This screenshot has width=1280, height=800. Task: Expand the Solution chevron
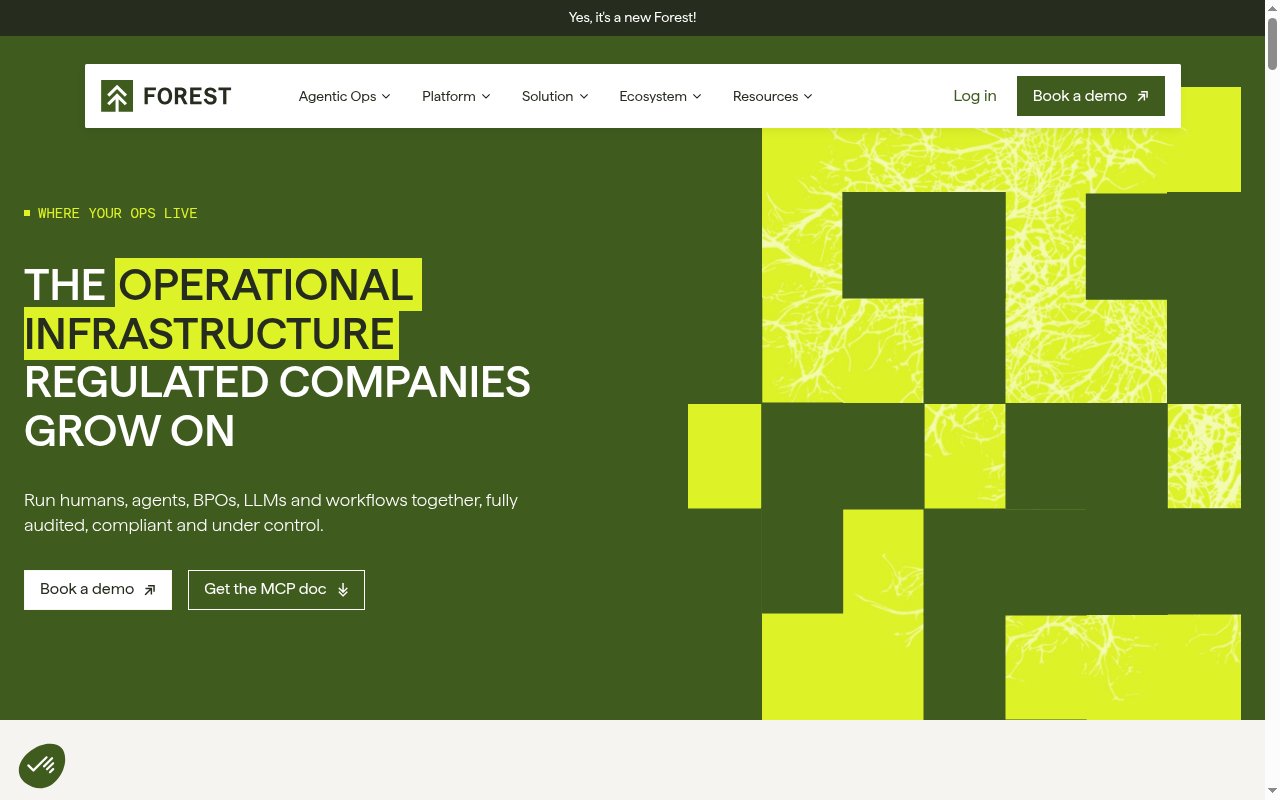(x=584, y=97)
